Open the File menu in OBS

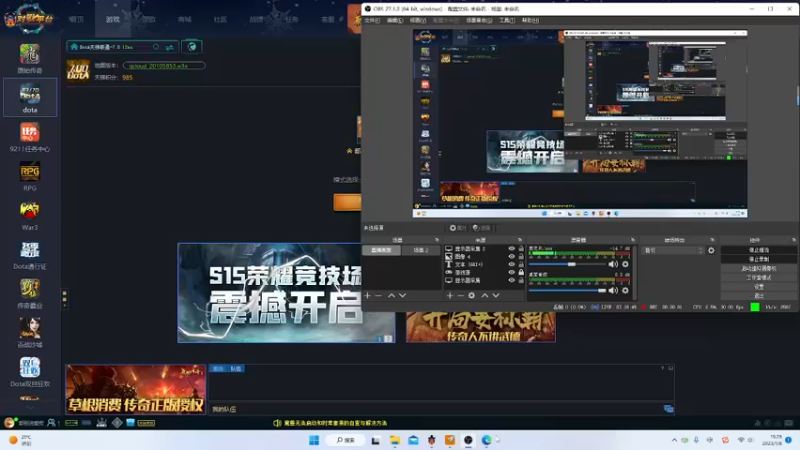tap(372, 20)
